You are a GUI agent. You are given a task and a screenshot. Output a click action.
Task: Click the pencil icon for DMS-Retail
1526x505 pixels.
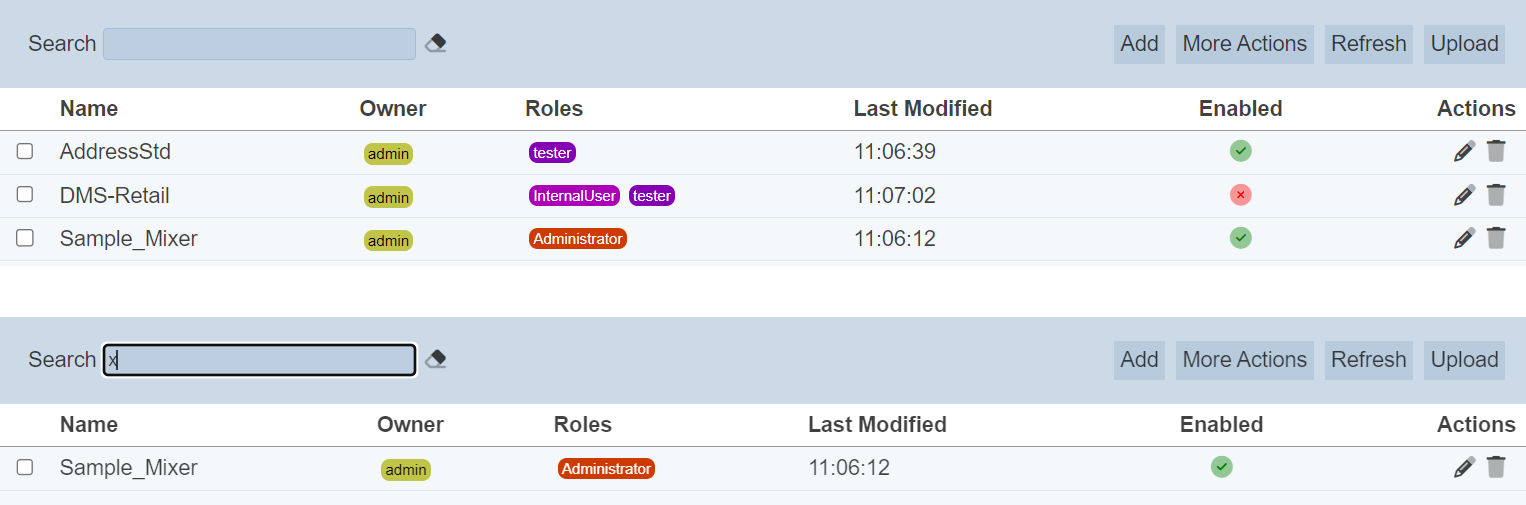(x=1464, y=195)
